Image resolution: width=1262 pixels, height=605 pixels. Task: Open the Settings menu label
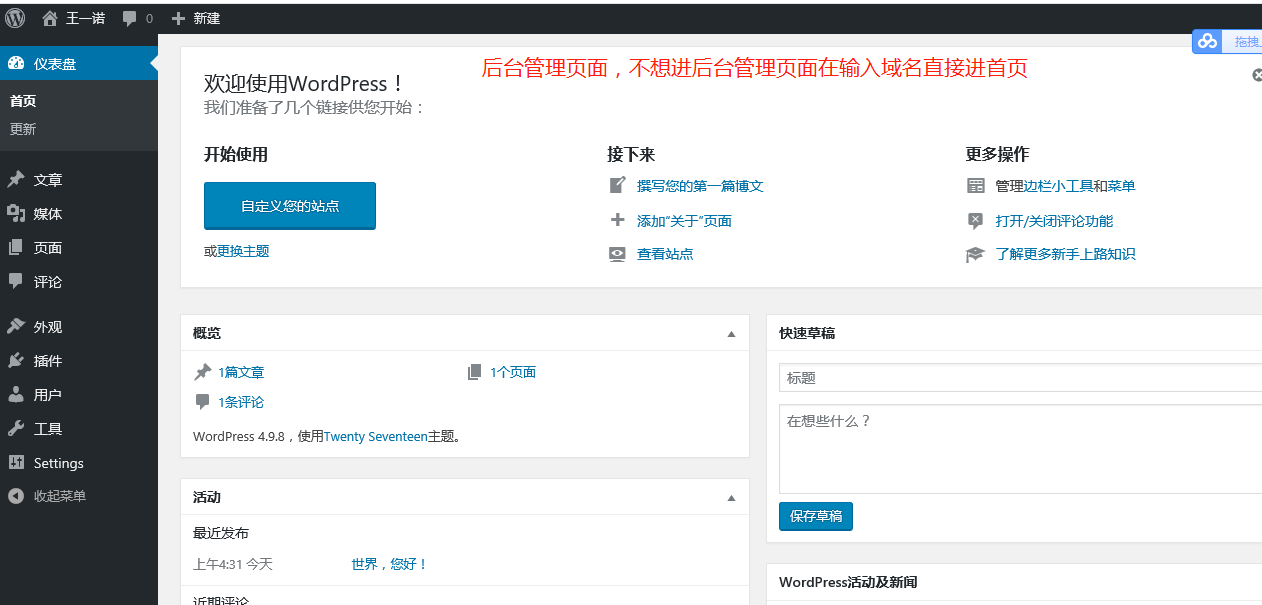click(x=59, y=463)
